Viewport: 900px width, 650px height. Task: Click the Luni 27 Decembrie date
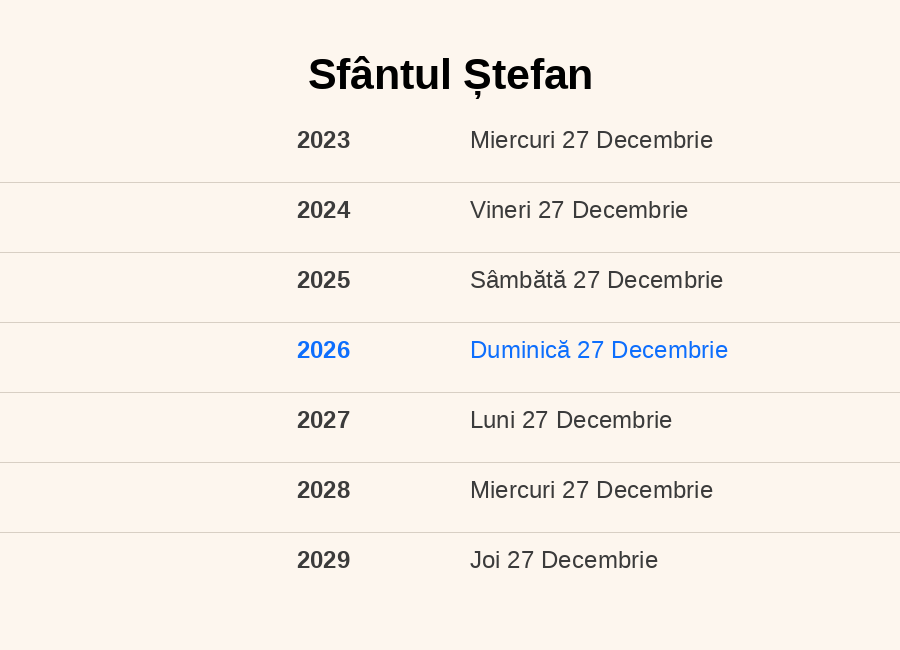571,420
